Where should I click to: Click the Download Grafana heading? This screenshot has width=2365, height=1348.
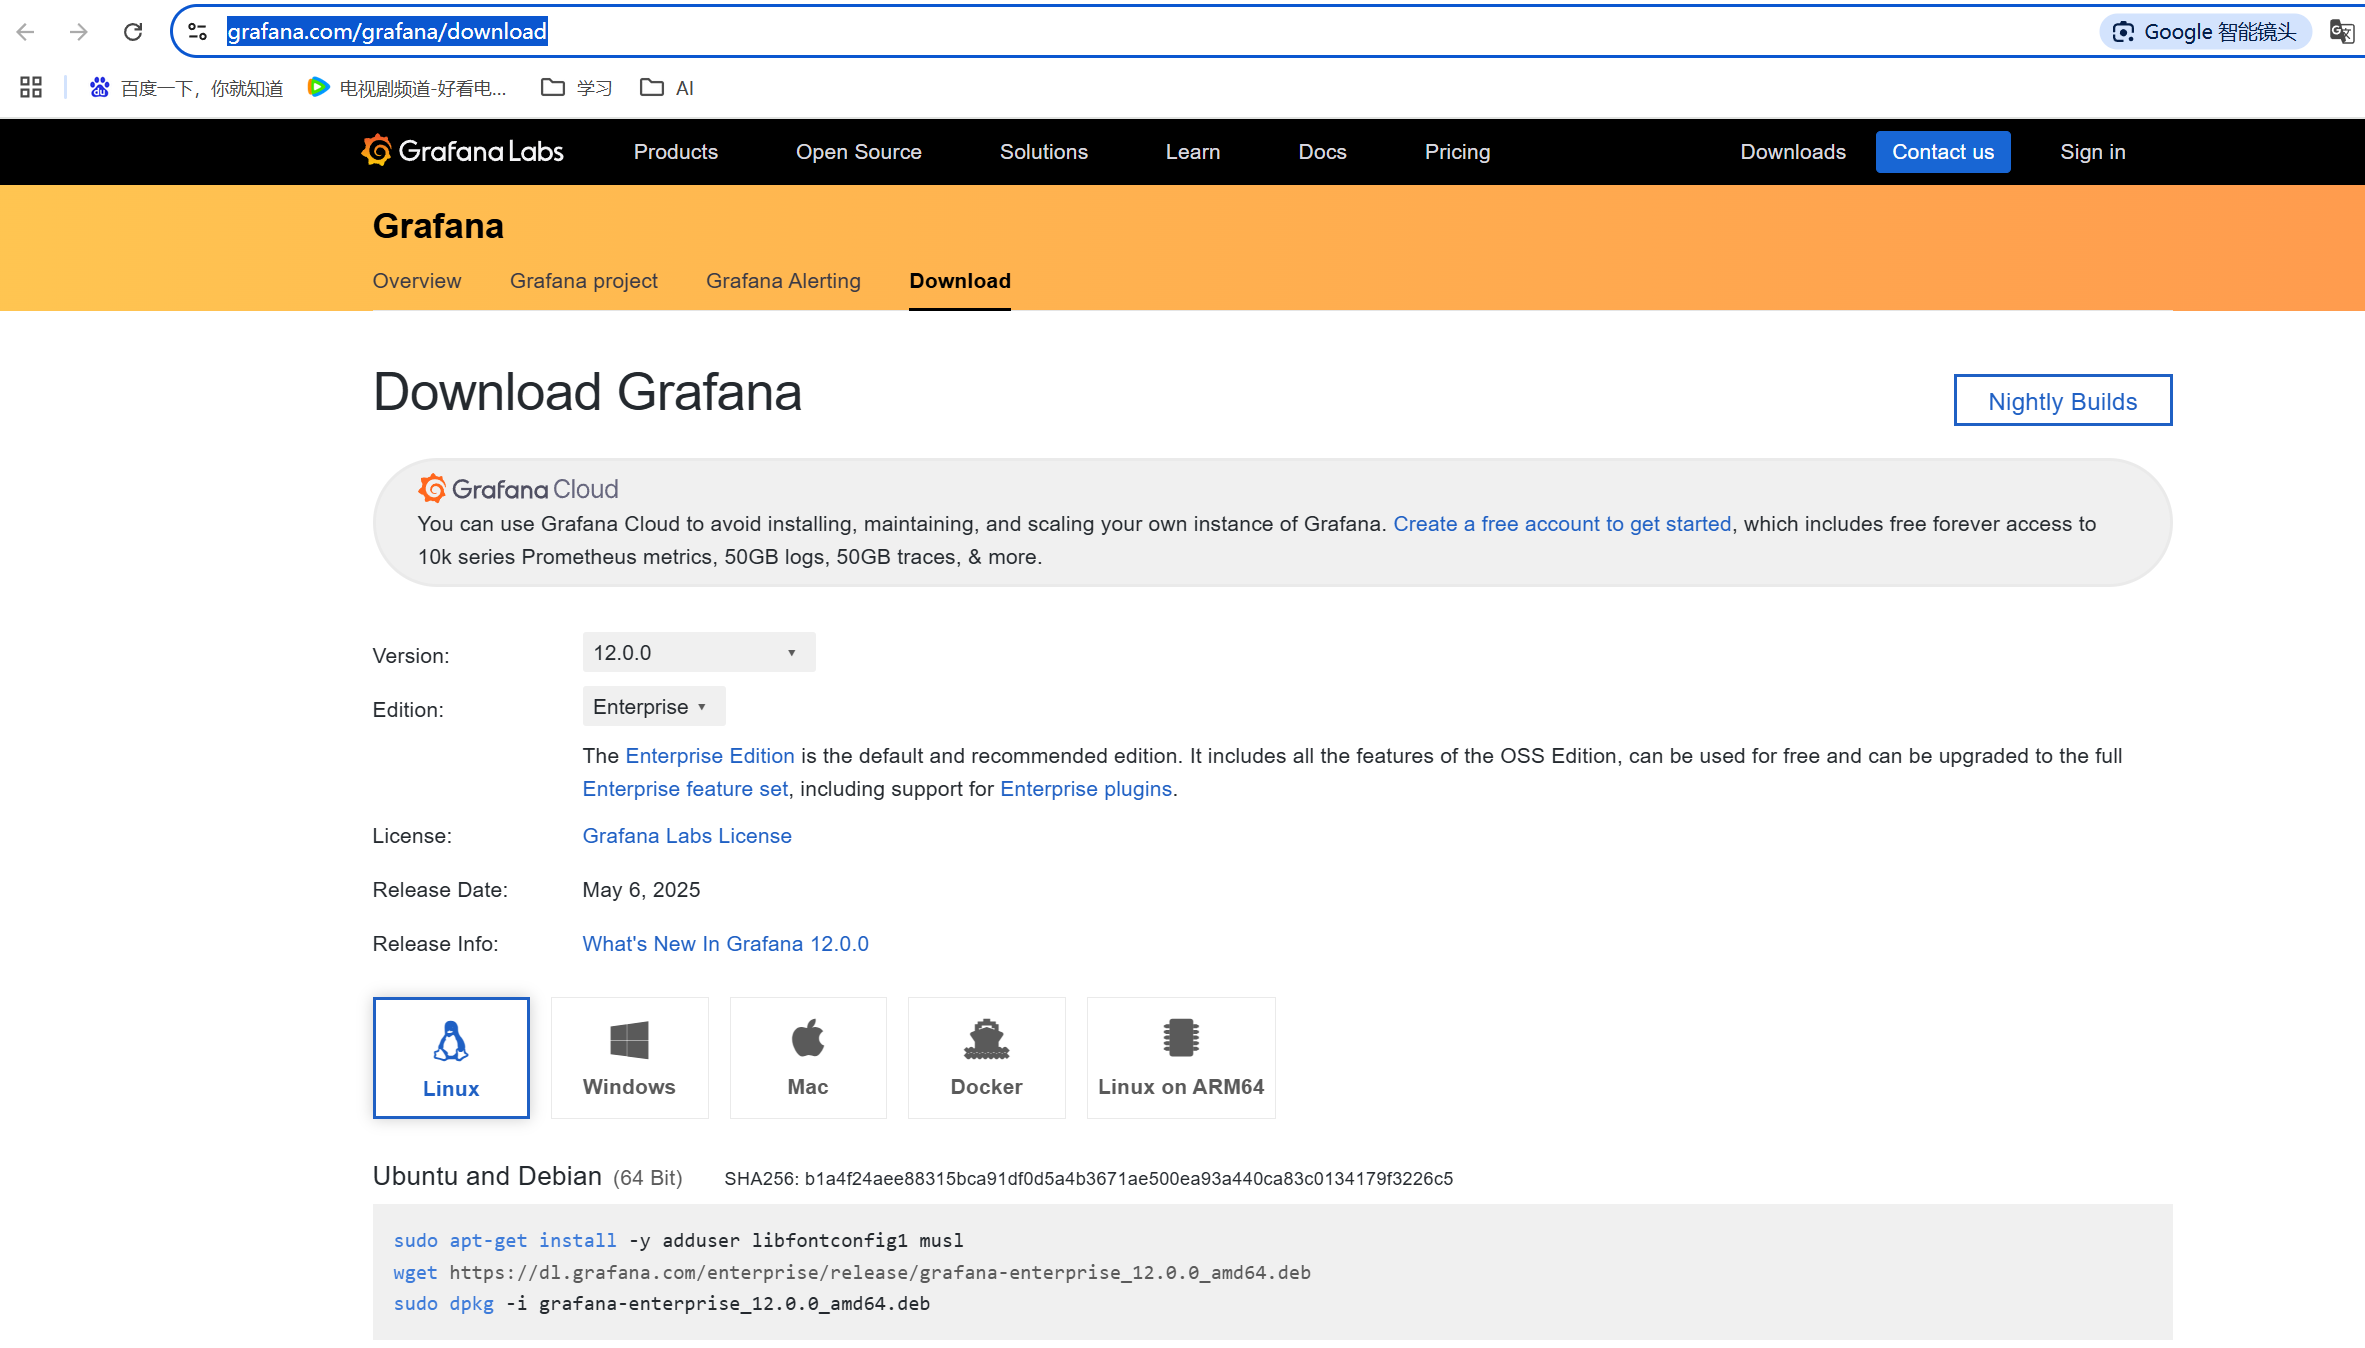point(587,392)
